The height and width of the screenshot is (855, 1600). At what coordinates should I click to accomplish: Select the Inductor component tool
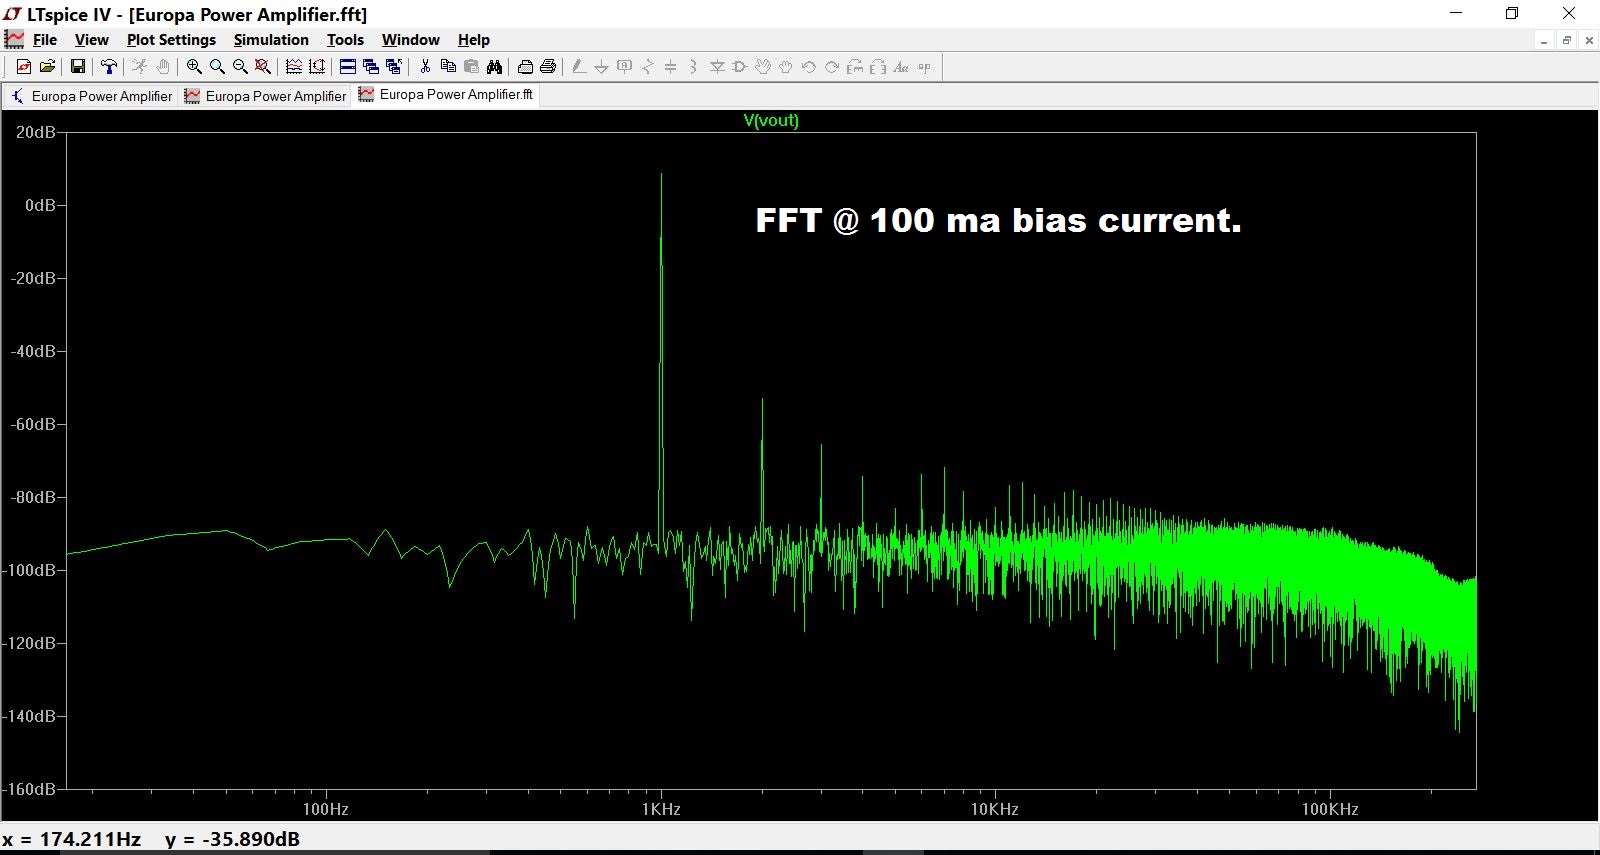pos(693,67)
